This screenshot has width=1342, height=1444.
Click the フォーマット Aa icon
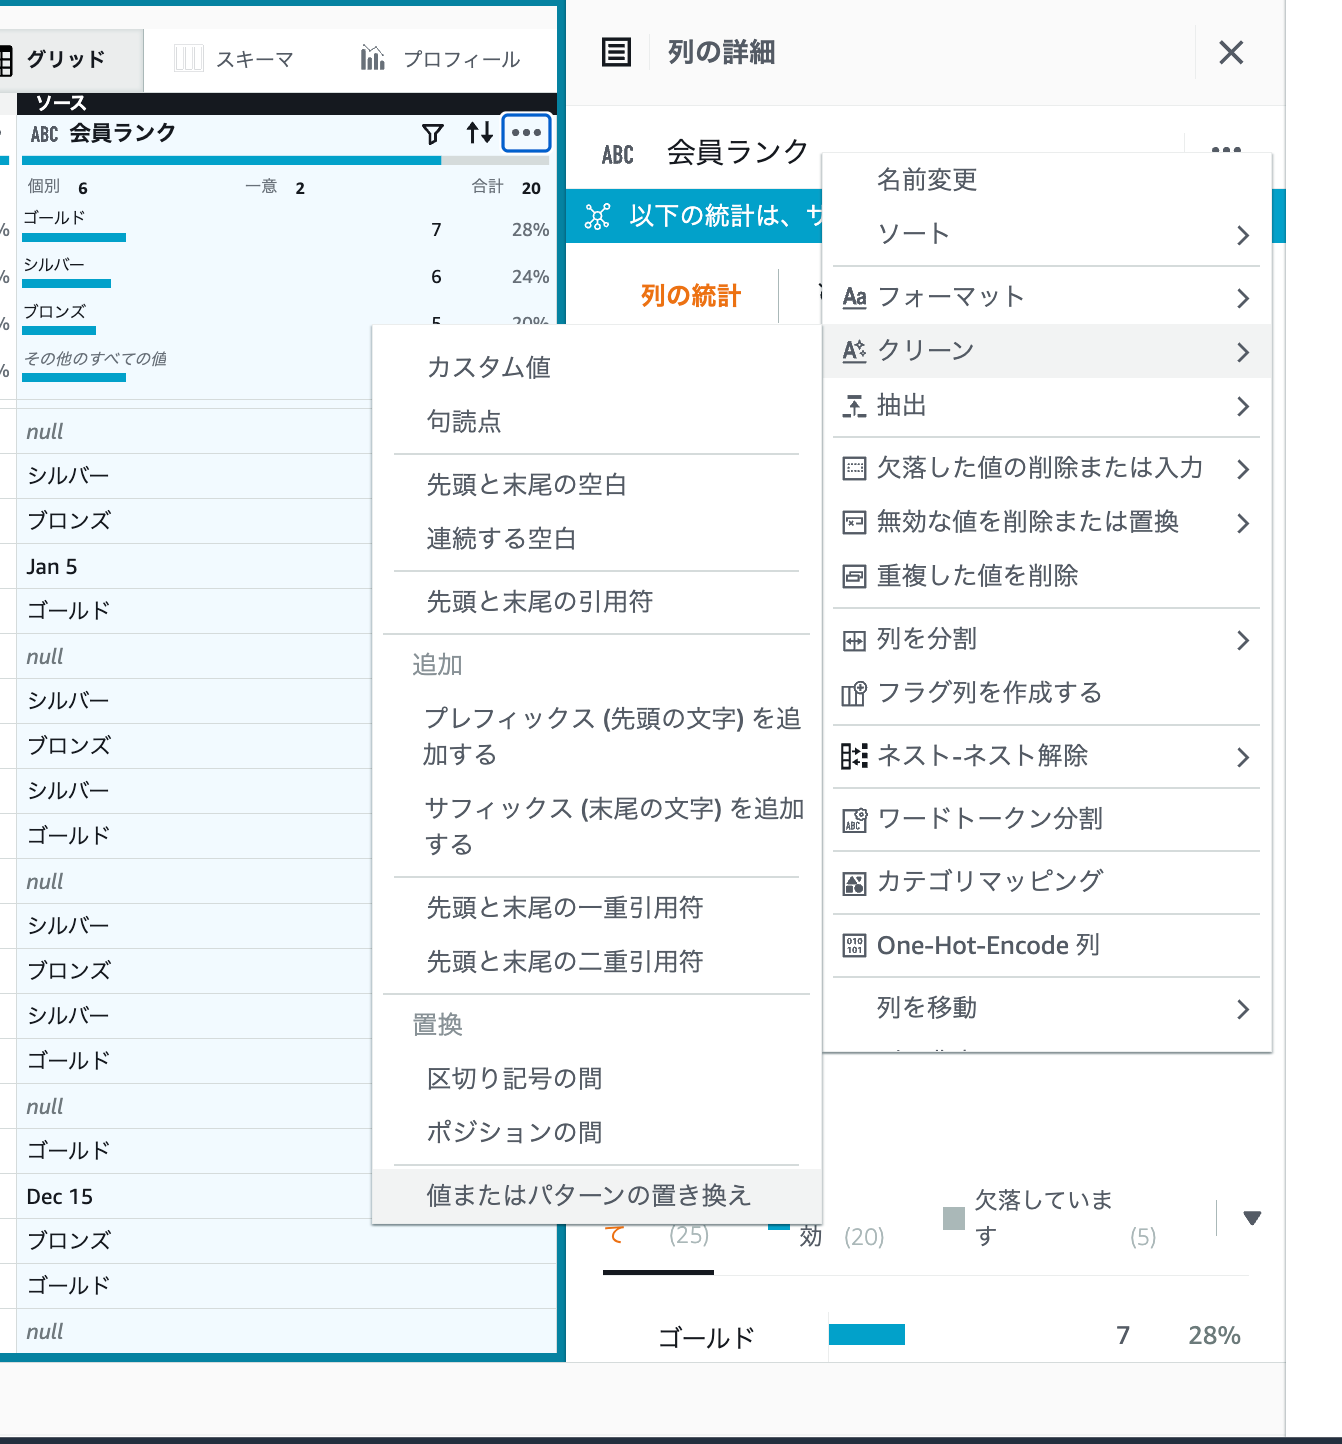[x=854, y=297]
